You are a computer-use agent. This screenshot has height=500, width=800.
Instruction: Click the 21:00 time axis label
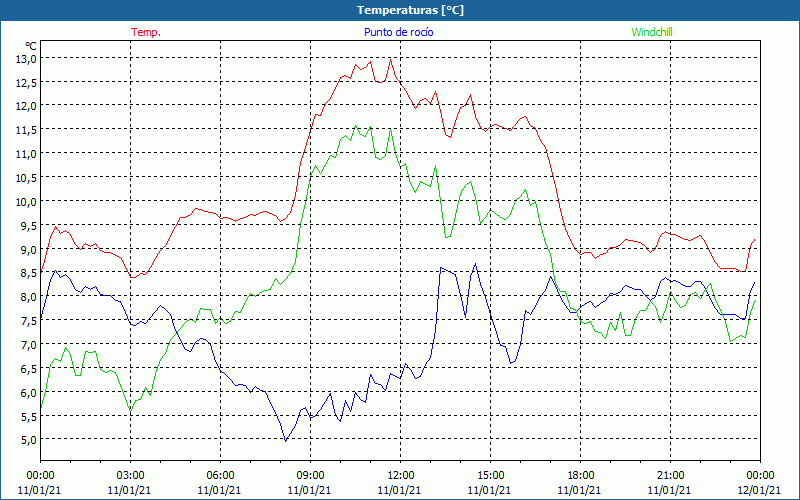(x=670, y=475)
